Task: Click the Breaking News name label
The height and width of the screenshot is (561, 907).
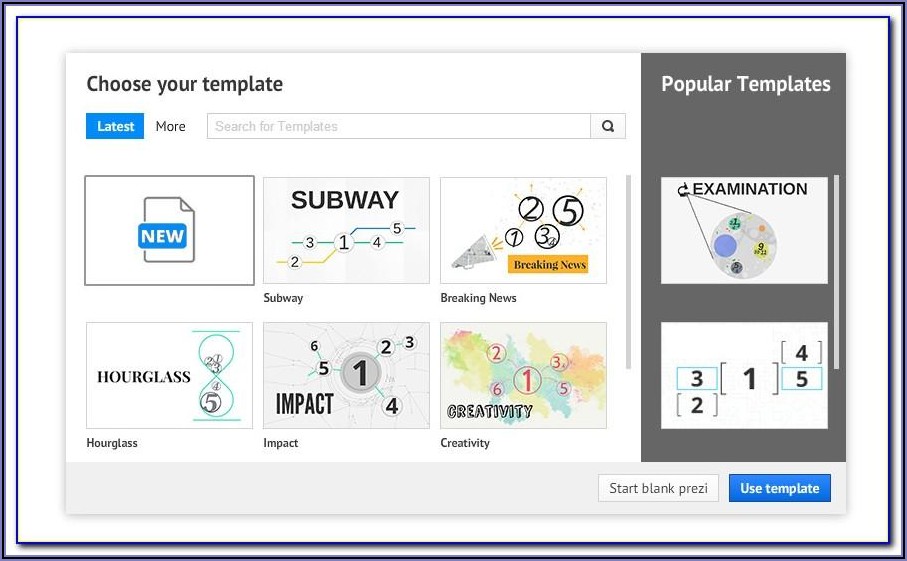Action: click(x=478, y=298)
